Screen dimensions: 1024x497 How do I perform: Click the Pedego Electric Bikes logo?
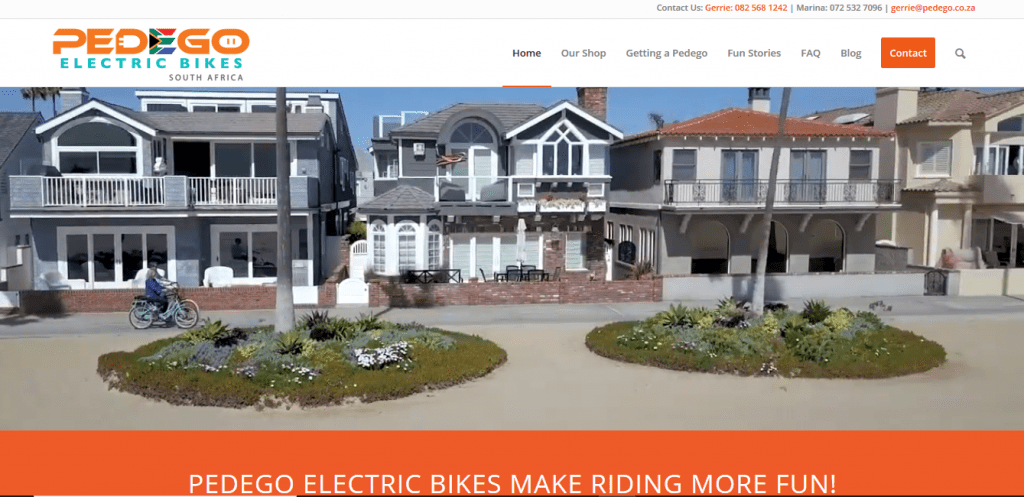[x=151, y=55]
